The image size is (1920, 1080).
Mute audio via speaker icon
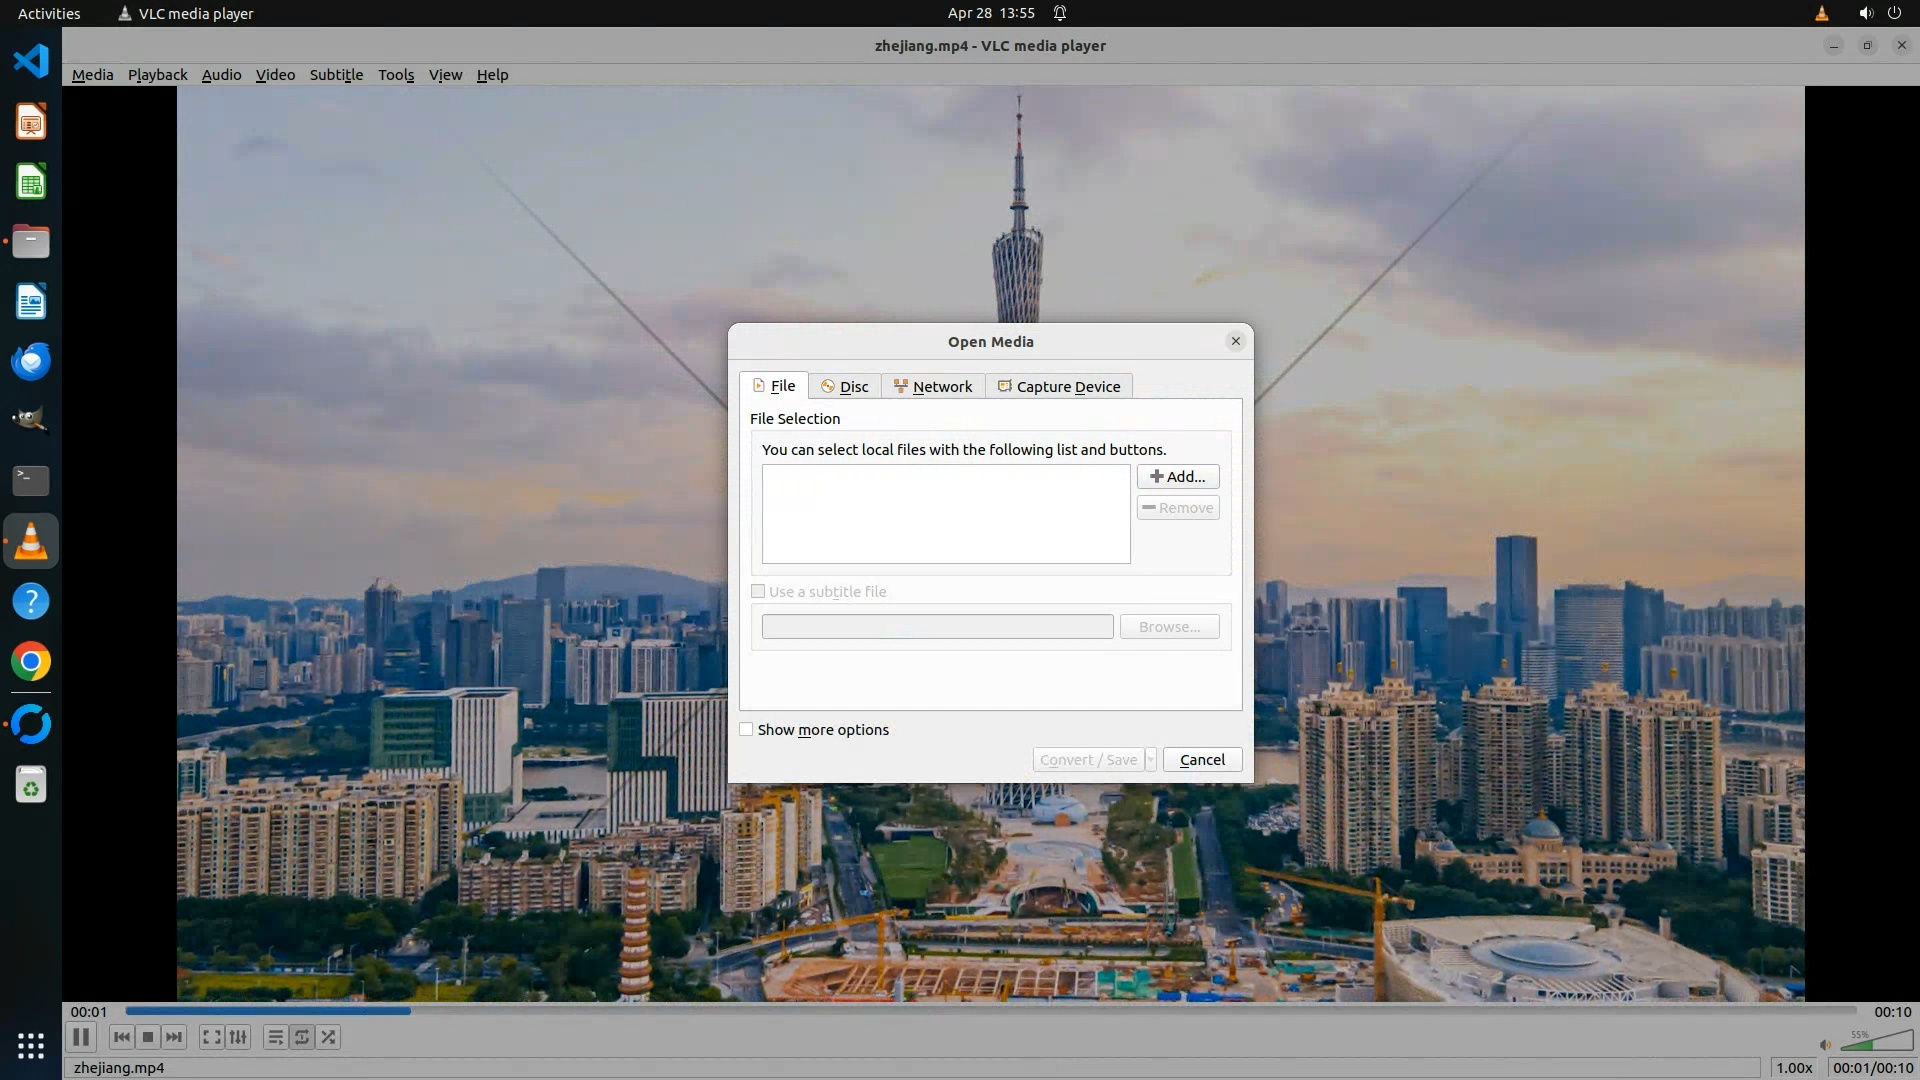pyautogui.click(x=1825, y=1044)
